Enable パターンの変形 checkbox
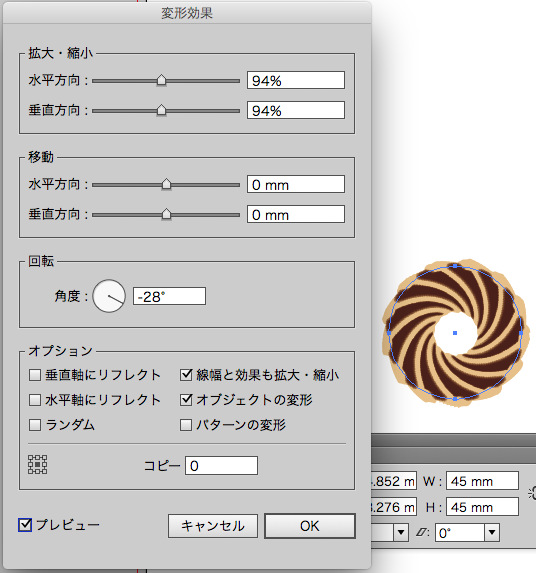The width and height of the screenshot is (536, 573). pyautogui.click(x=186, y=425)
